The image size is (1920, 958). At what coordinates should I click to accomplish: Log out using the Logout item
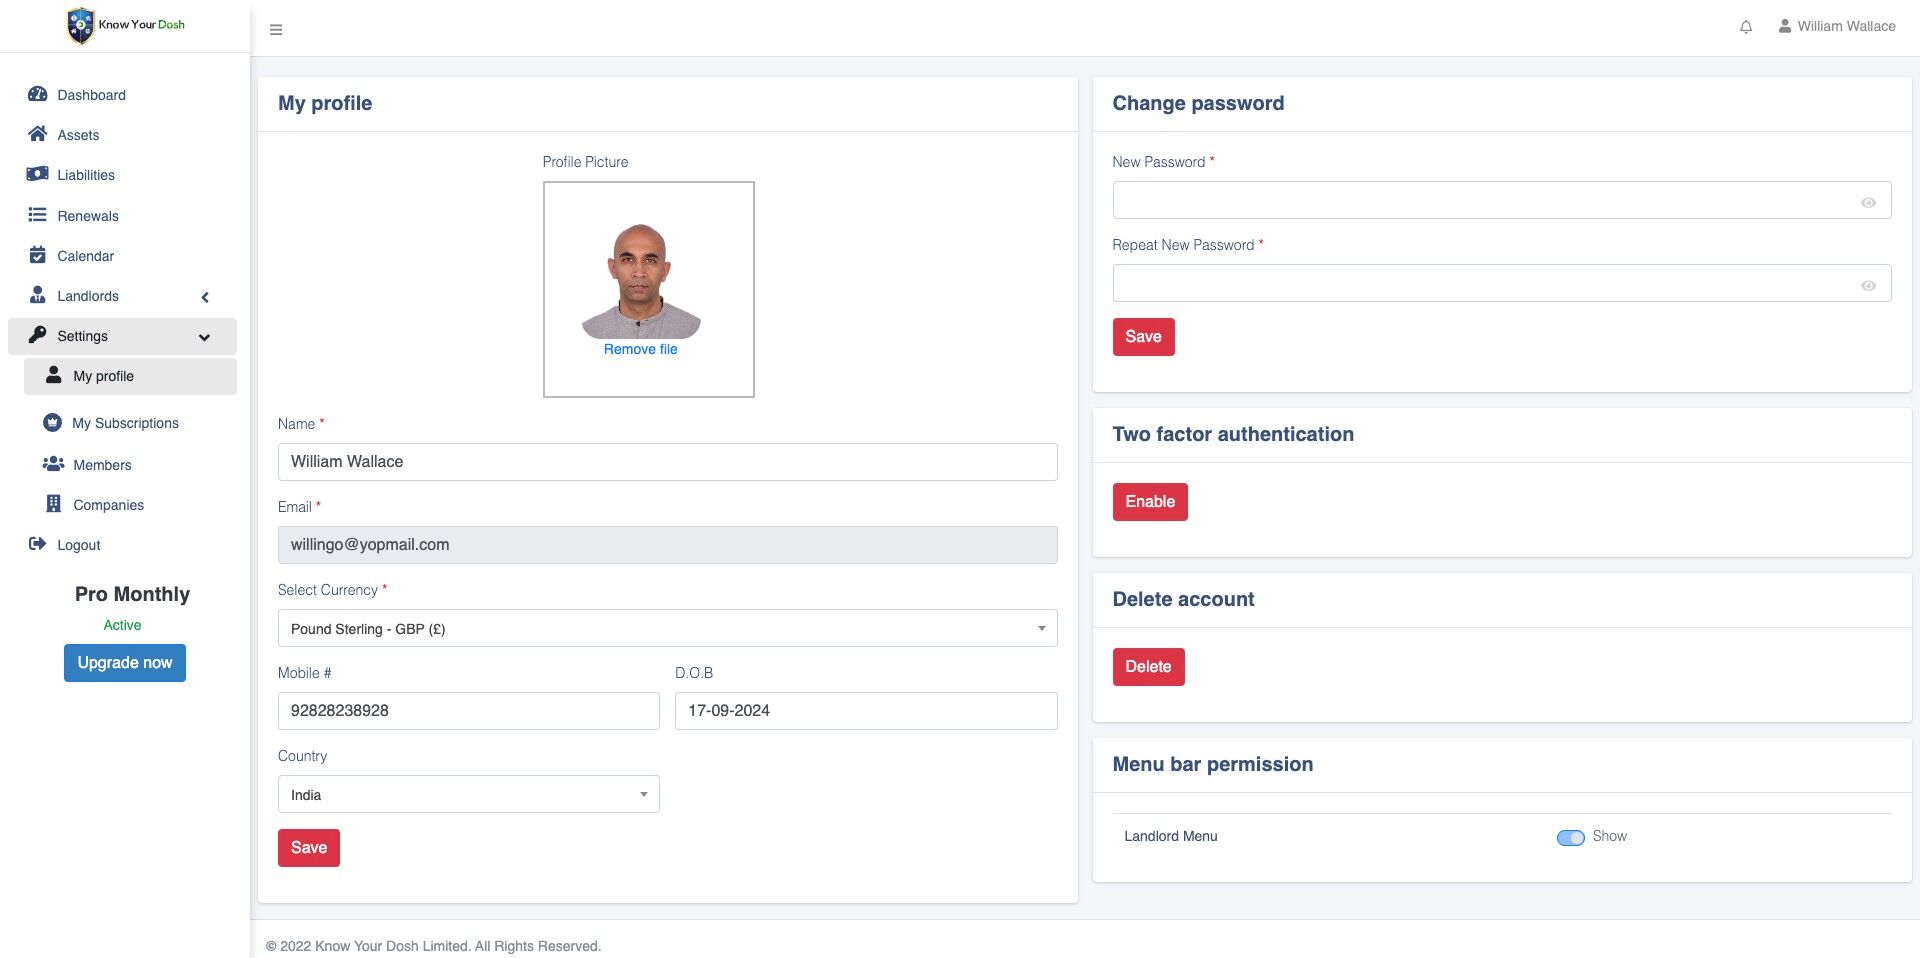(79, 545)
